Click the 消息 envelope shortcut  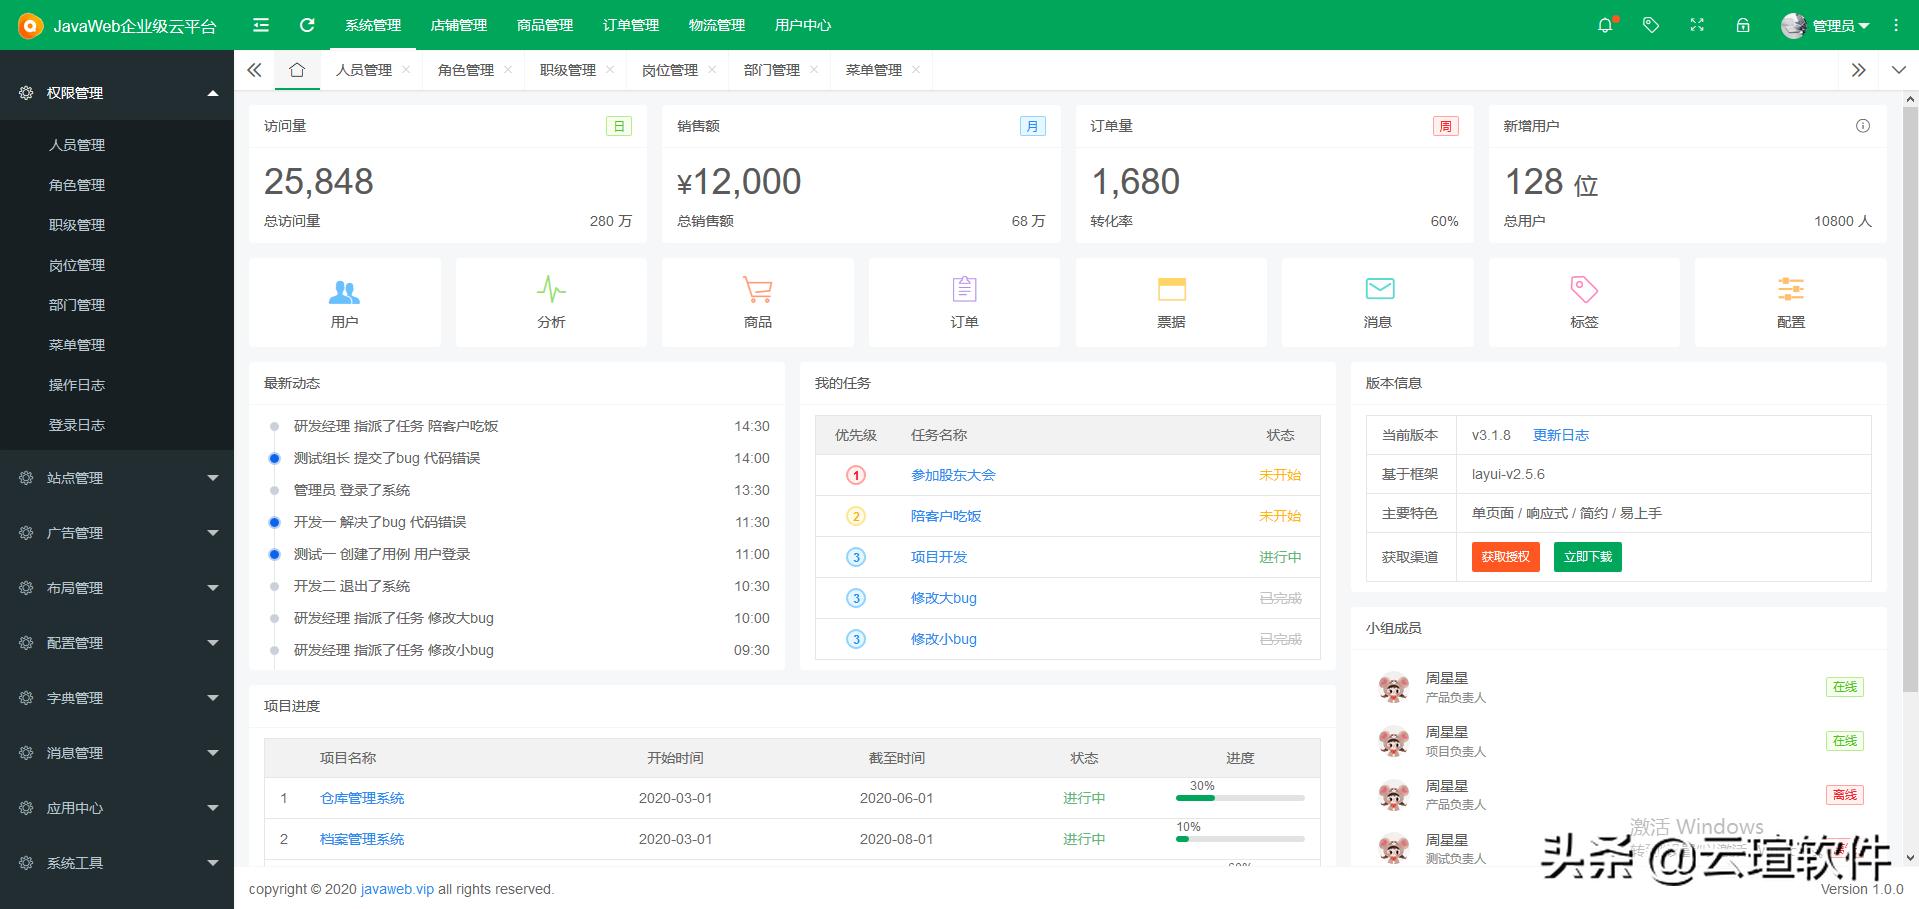[x=1378, y=302]
